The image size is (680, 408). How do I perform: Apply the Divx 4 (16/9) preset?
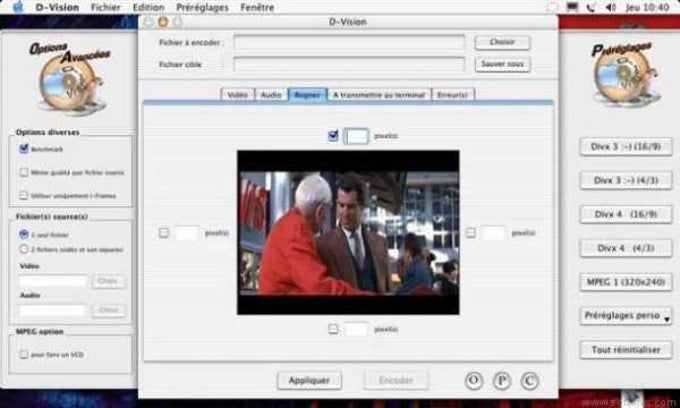[626, 214]
